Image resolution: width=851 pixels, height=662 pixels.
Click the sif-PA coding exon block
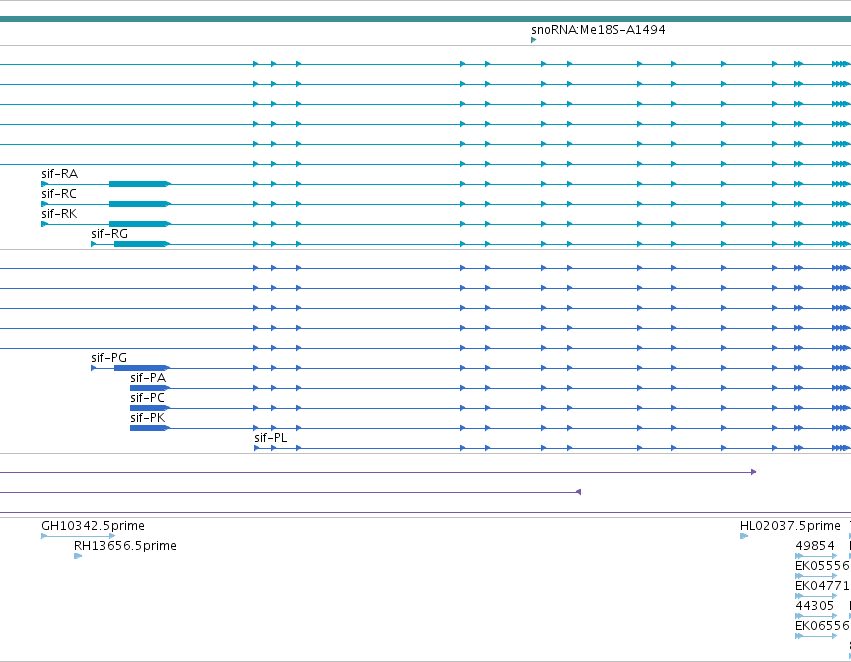(x=150, y=388)
